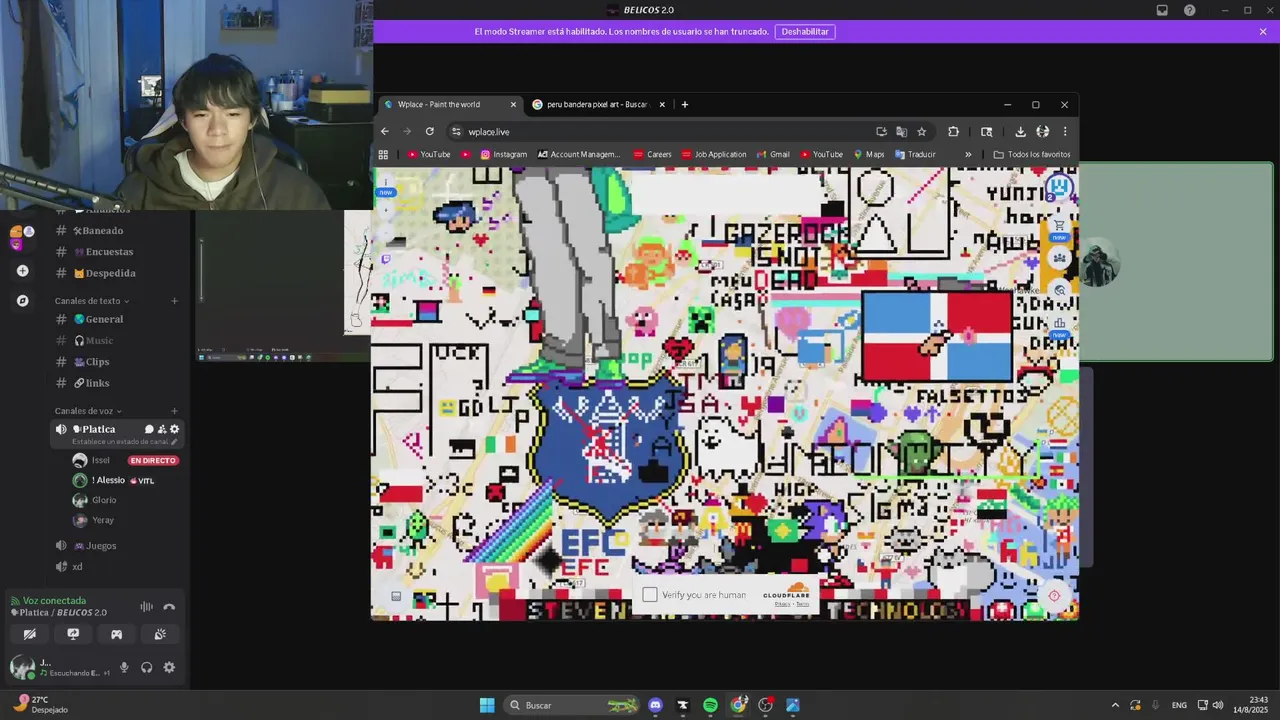Open the Maps bookmark

868,154
